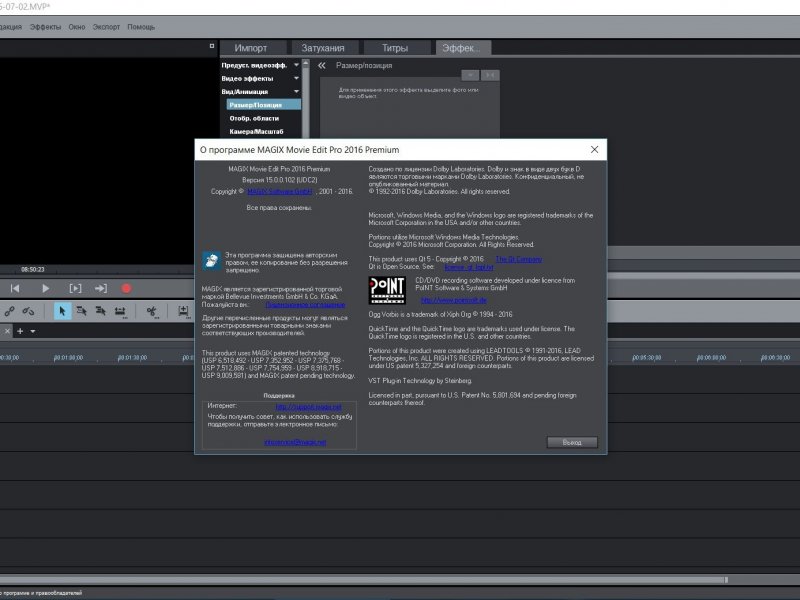This screenshot has width=800, height=600.
Task: Click the Поддержка heading in dialog
Action: pos(279,395)
